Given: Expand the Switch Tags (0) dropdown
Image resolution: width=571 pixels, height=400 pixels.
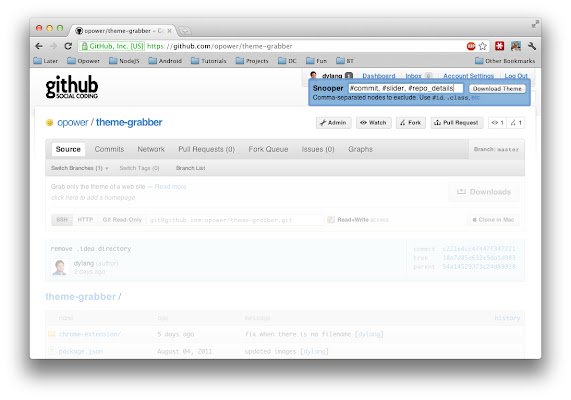Looking at the screenshot, I should (x=139, y=168).
